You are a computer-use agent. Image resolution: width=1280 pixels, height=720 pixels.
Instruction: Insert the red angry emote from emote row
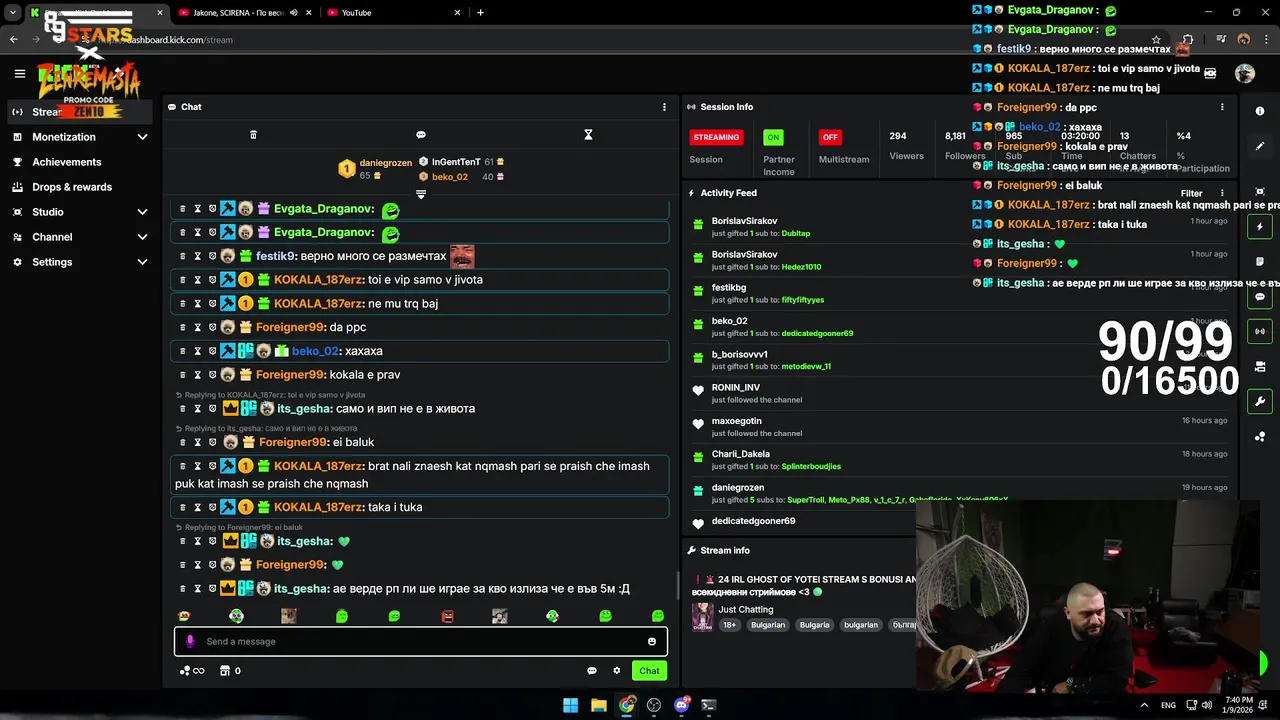pos(447,616)
